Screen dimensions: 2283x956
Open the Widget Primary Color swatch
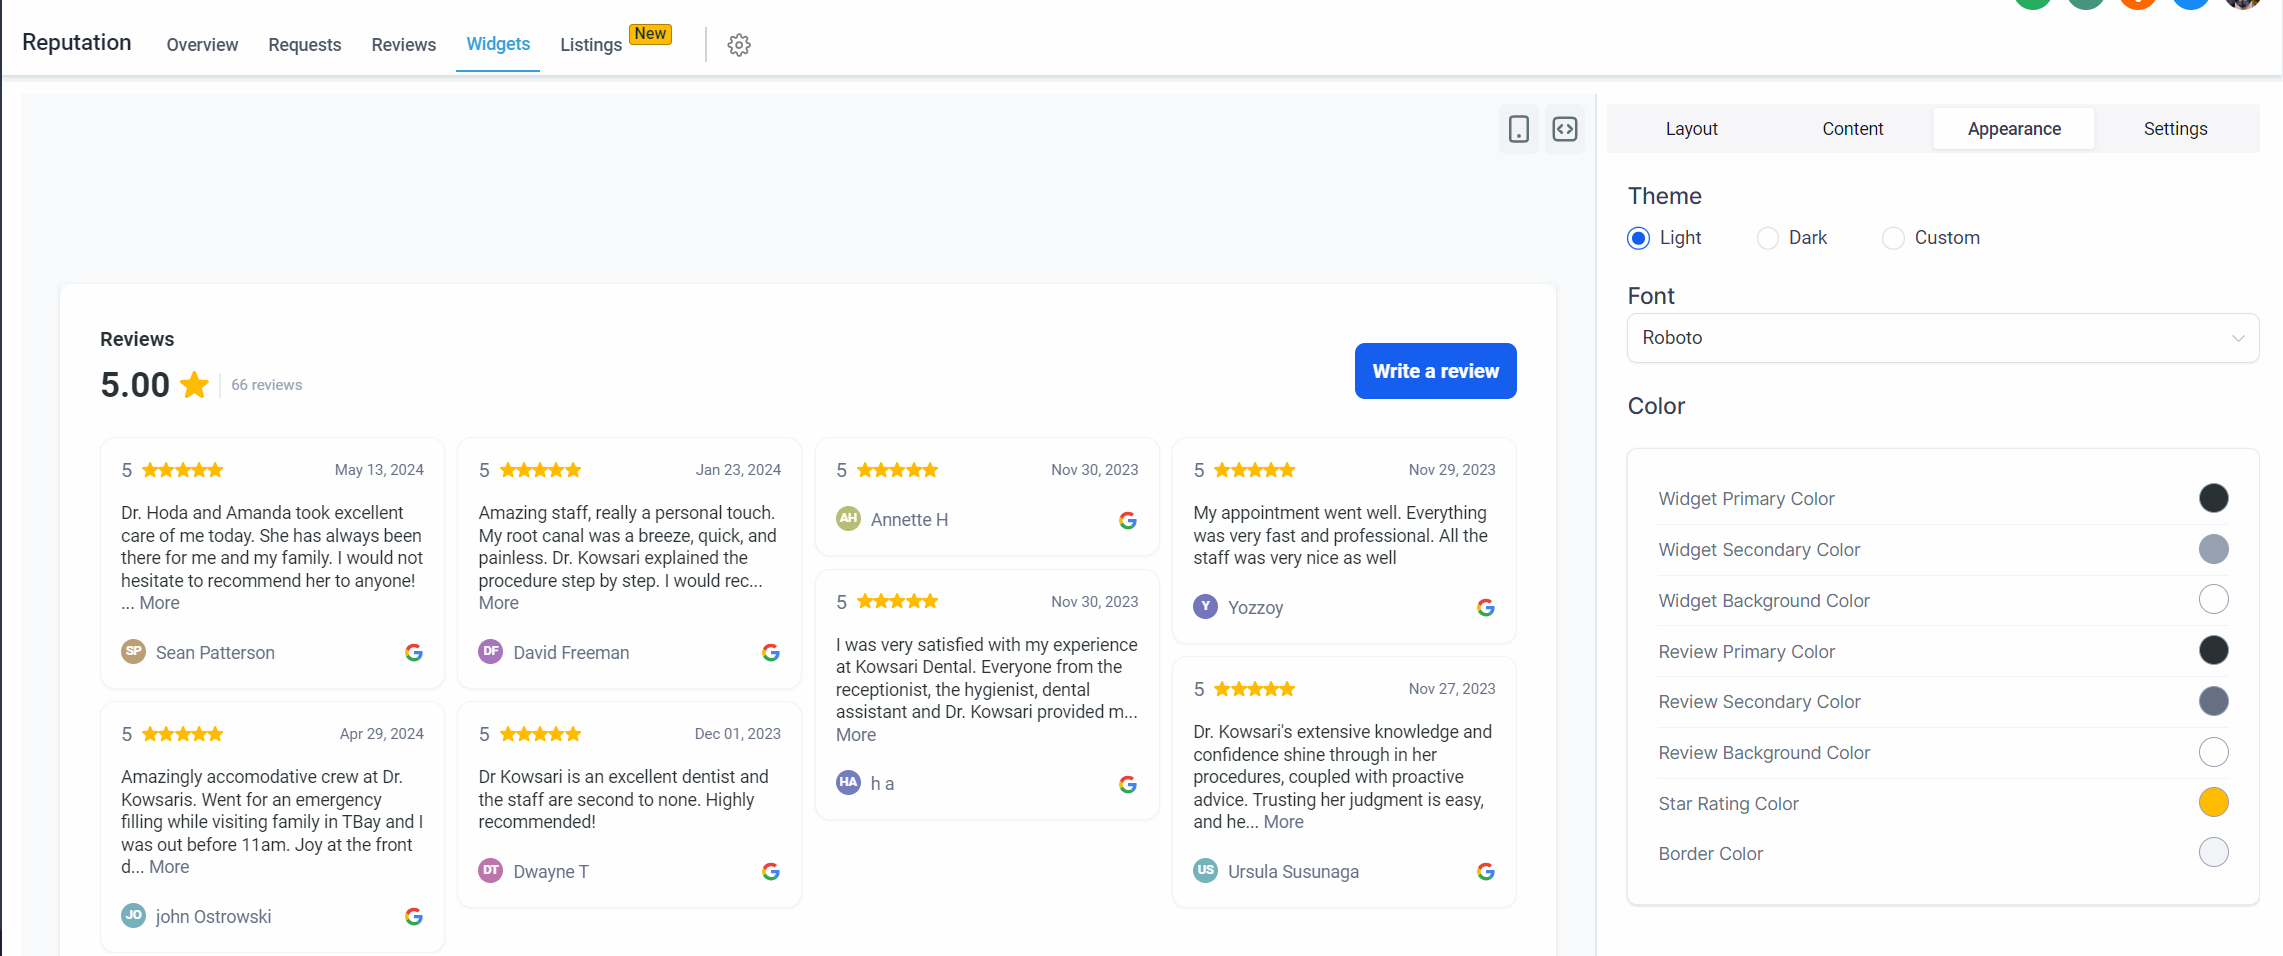click(x=2213, y=498)
